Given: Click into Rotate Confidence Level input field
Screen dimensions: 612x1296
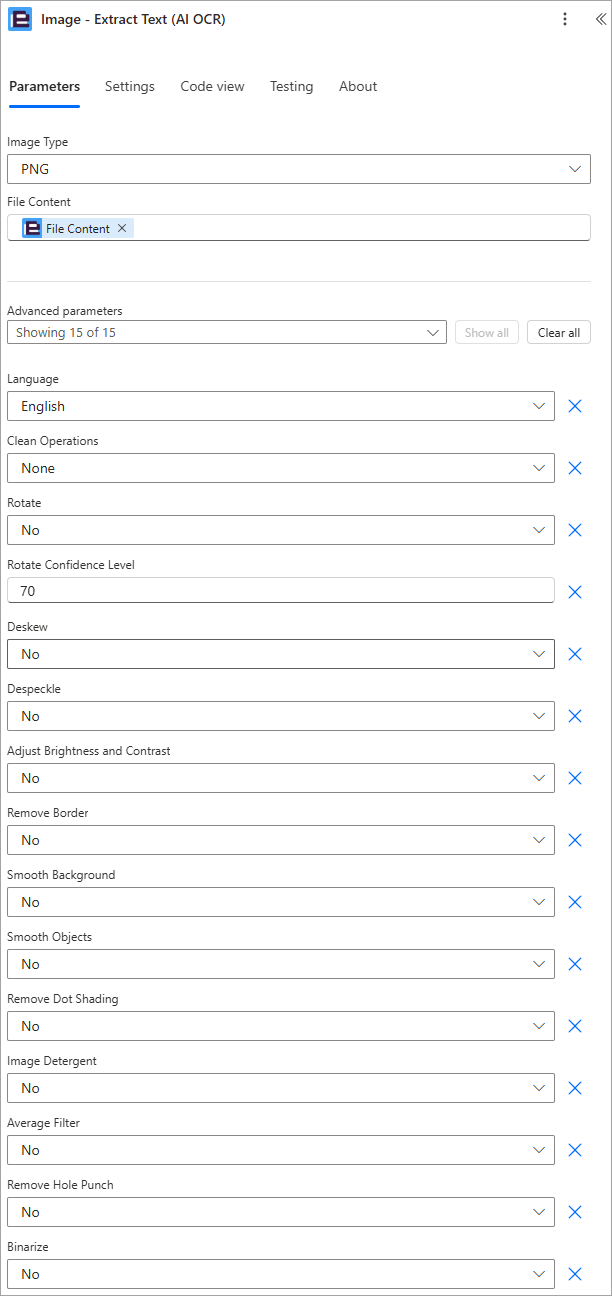Looking at the screenshot, I should 281,591.
